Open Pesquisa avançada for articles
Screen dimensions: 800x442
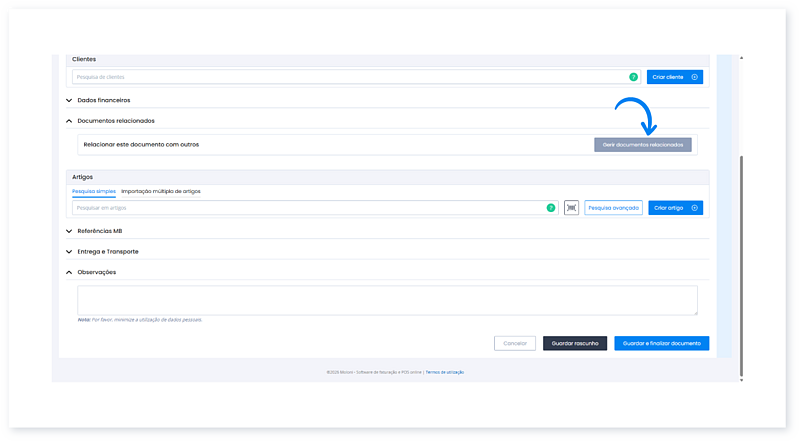pyautogui.click(x=613, y=208)
